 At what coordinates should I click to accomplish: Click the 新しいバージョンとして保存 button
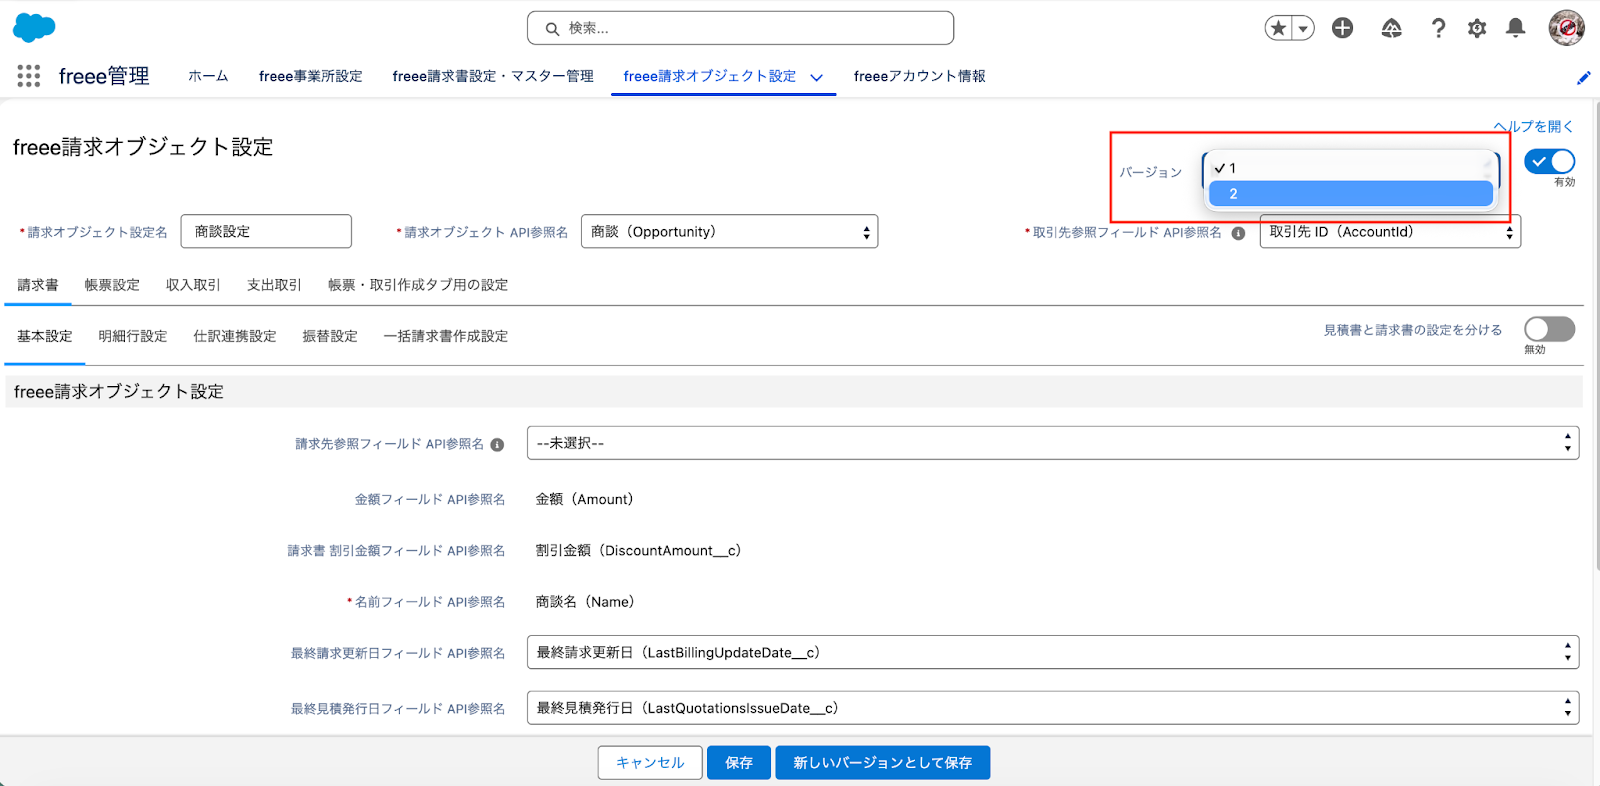point(883,763)
